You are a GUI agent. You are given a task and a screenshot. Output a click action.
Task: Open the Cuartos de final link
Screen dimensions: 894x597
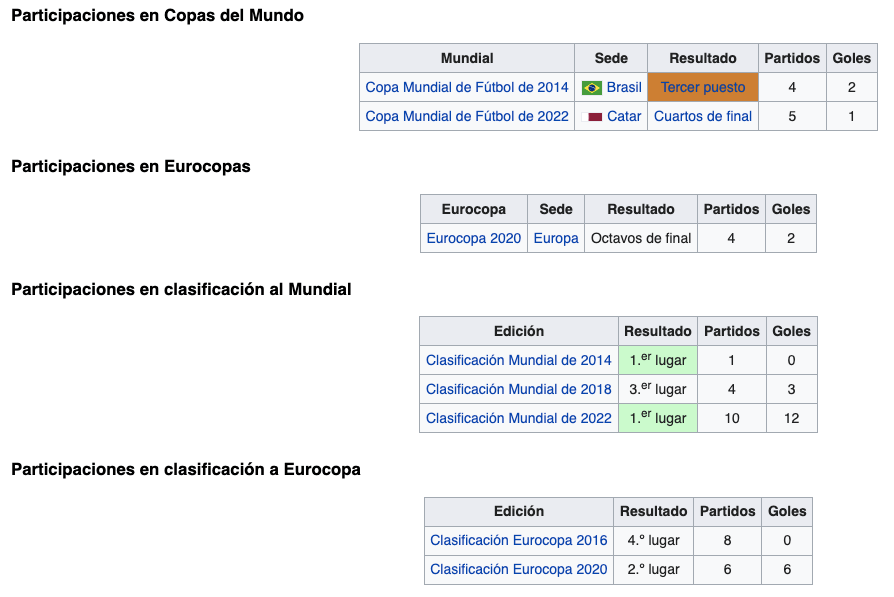point(703,117)
